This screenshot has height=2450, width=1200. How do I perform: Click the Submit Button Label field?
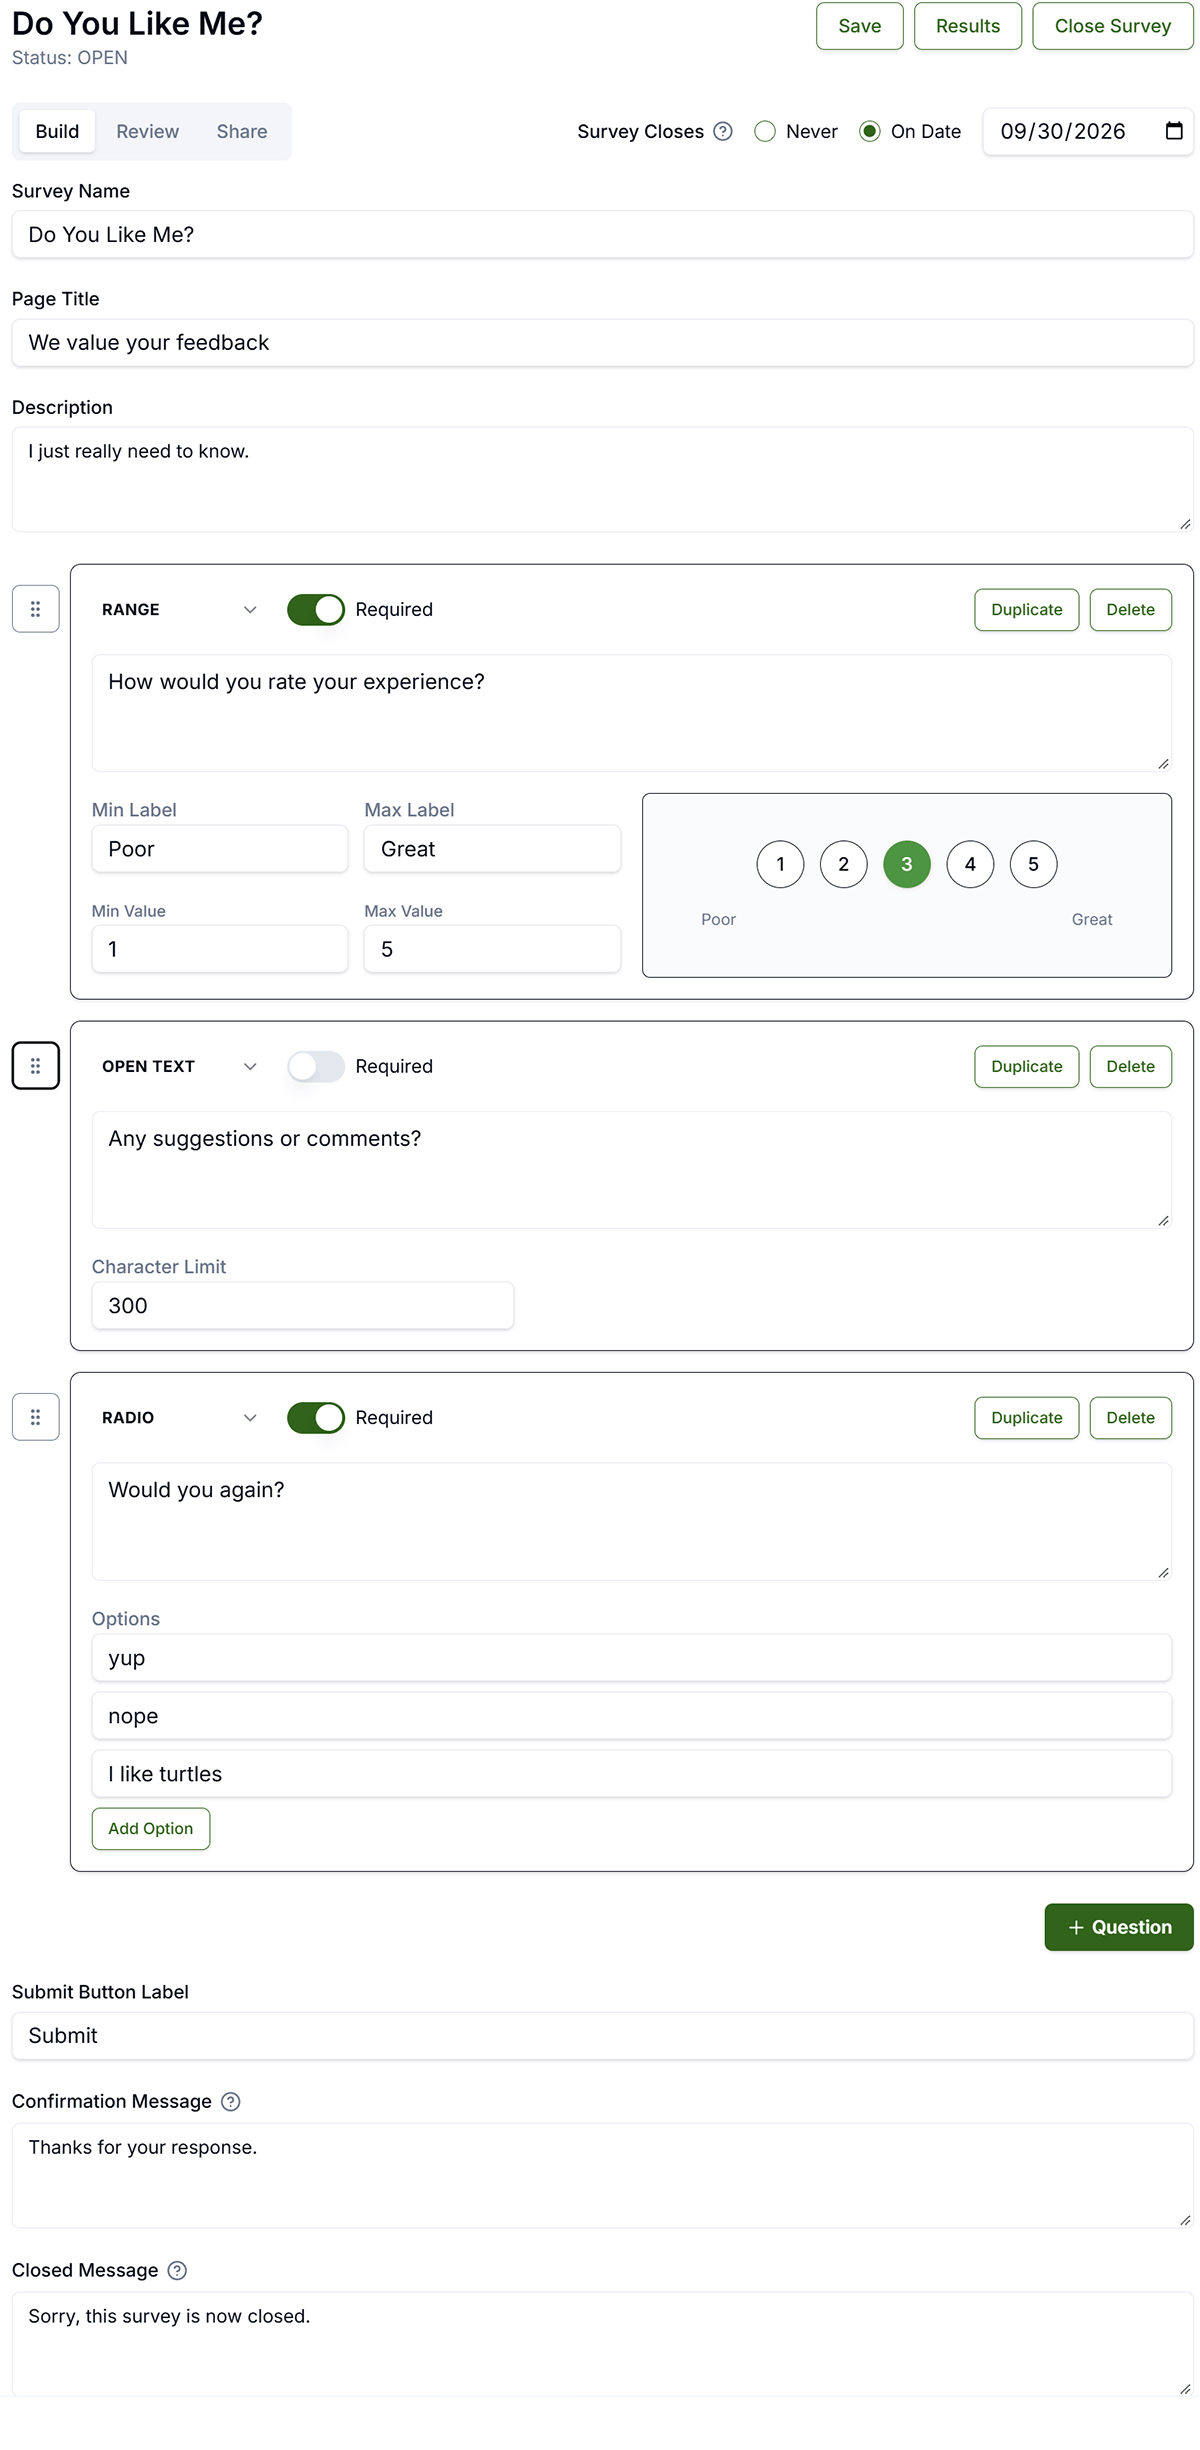603,2035
